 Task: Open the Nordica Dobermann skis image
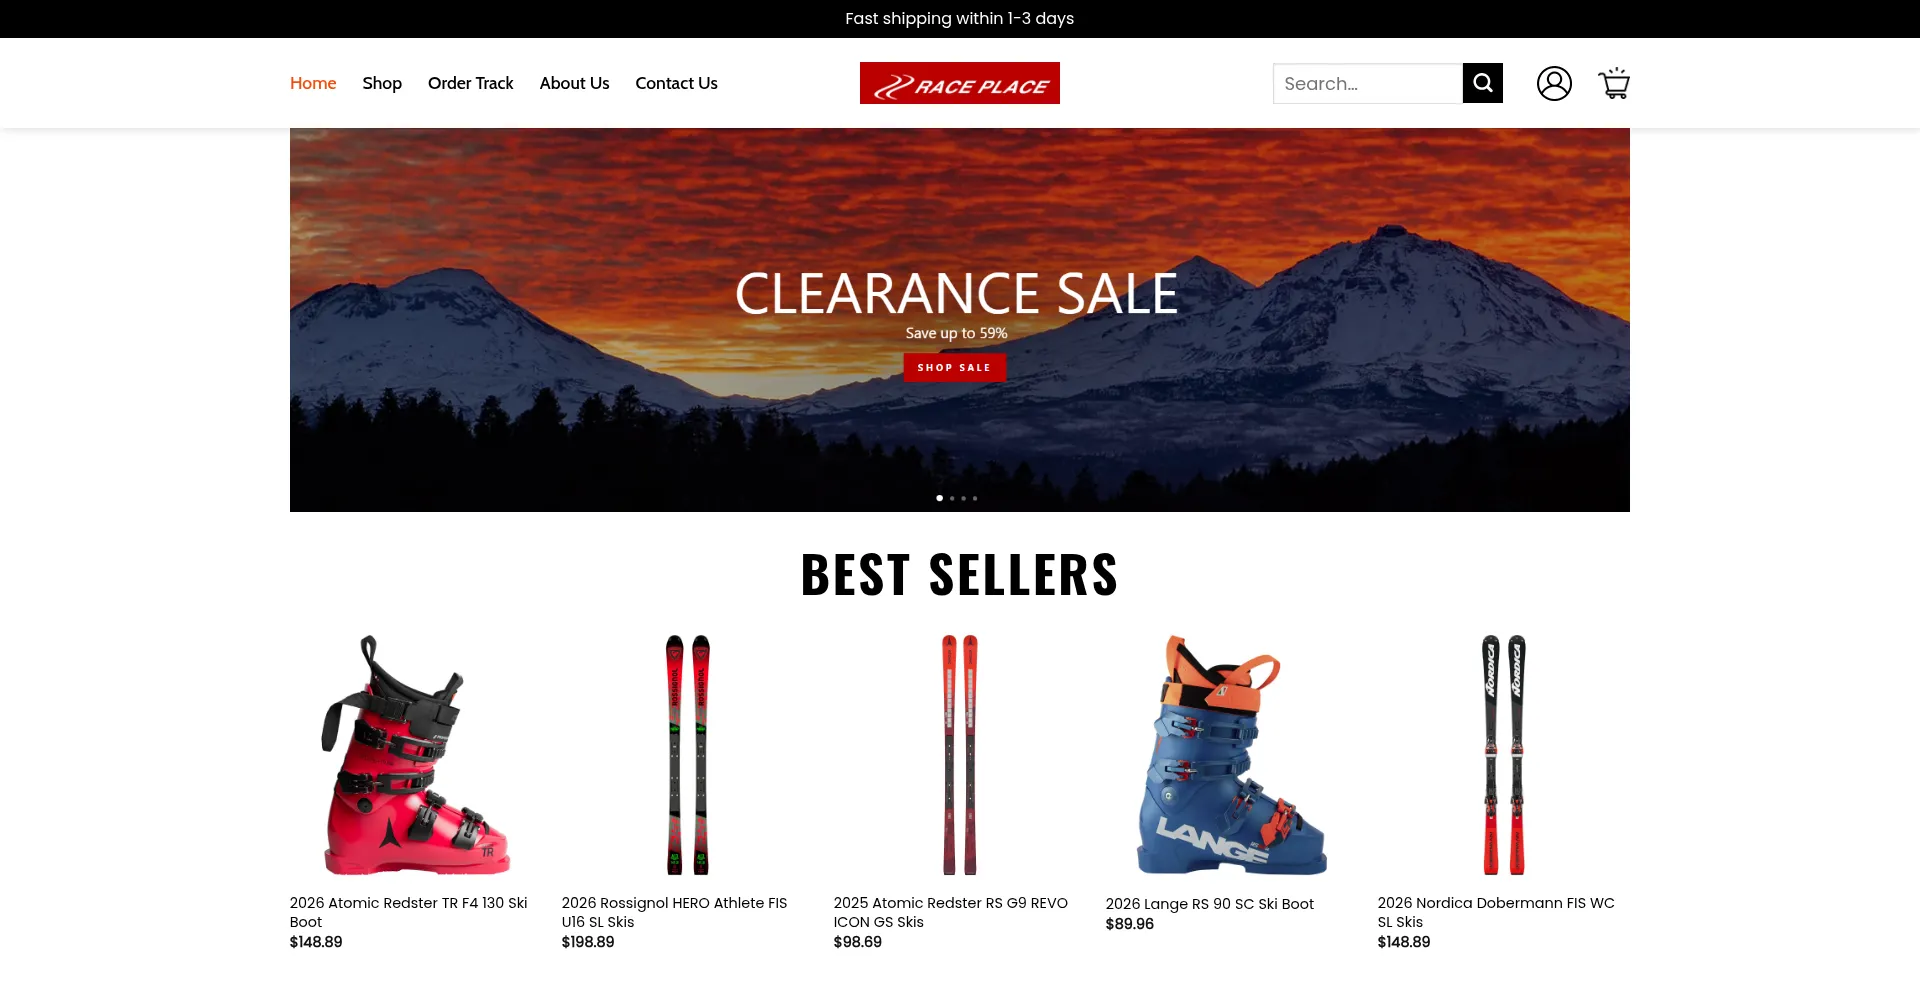(x=1503, y=755)
